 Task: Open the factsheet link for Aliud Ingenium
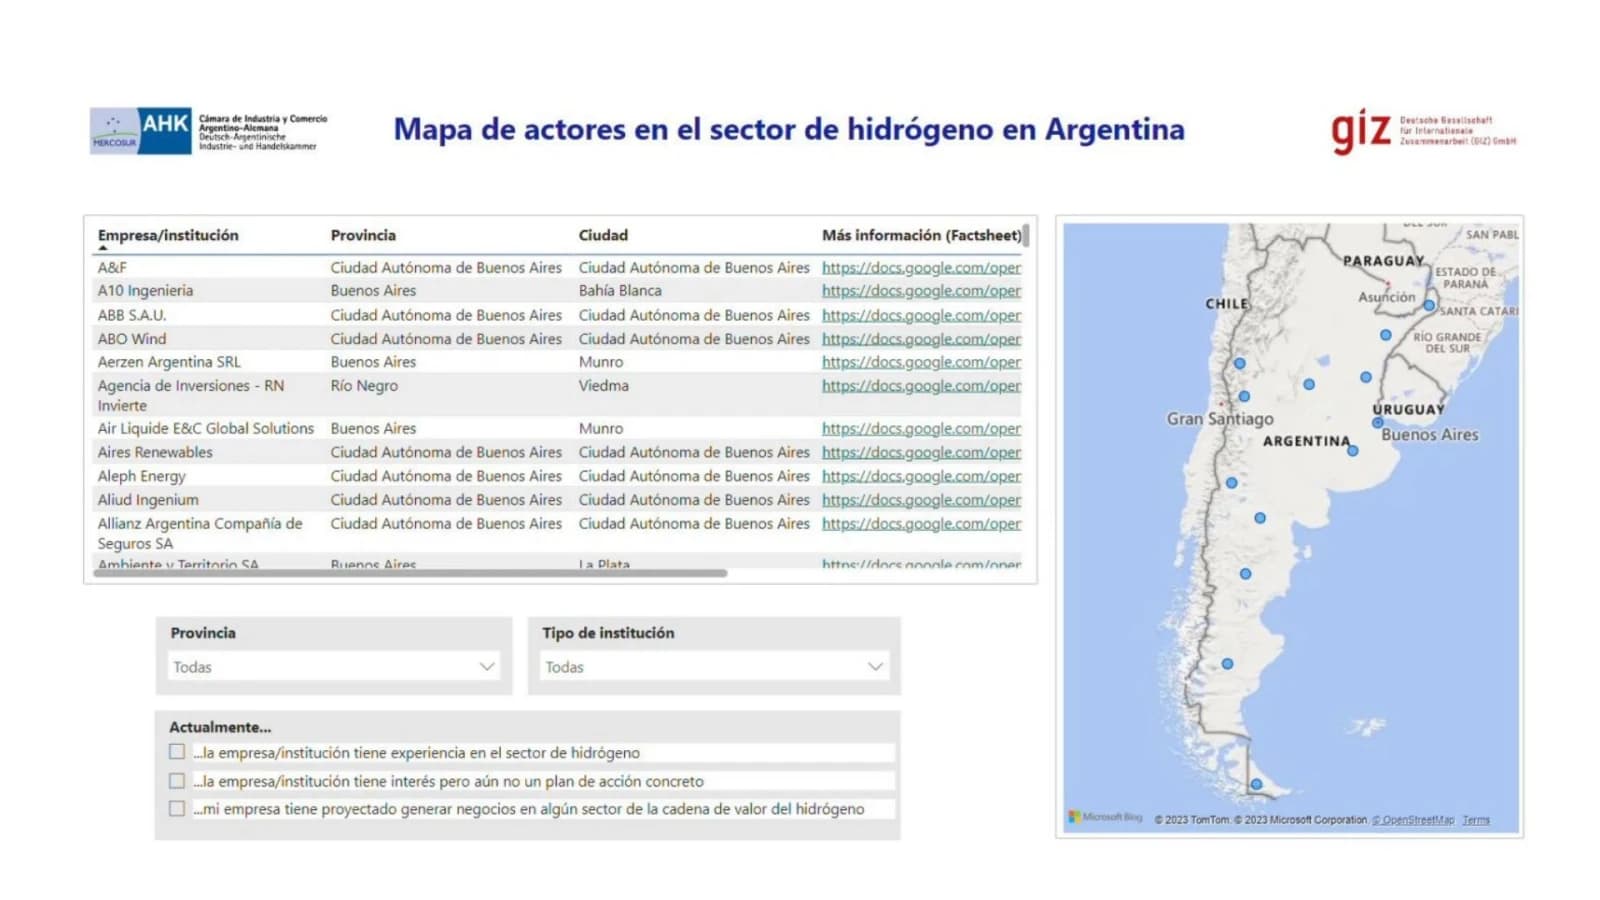coord(921,500)
